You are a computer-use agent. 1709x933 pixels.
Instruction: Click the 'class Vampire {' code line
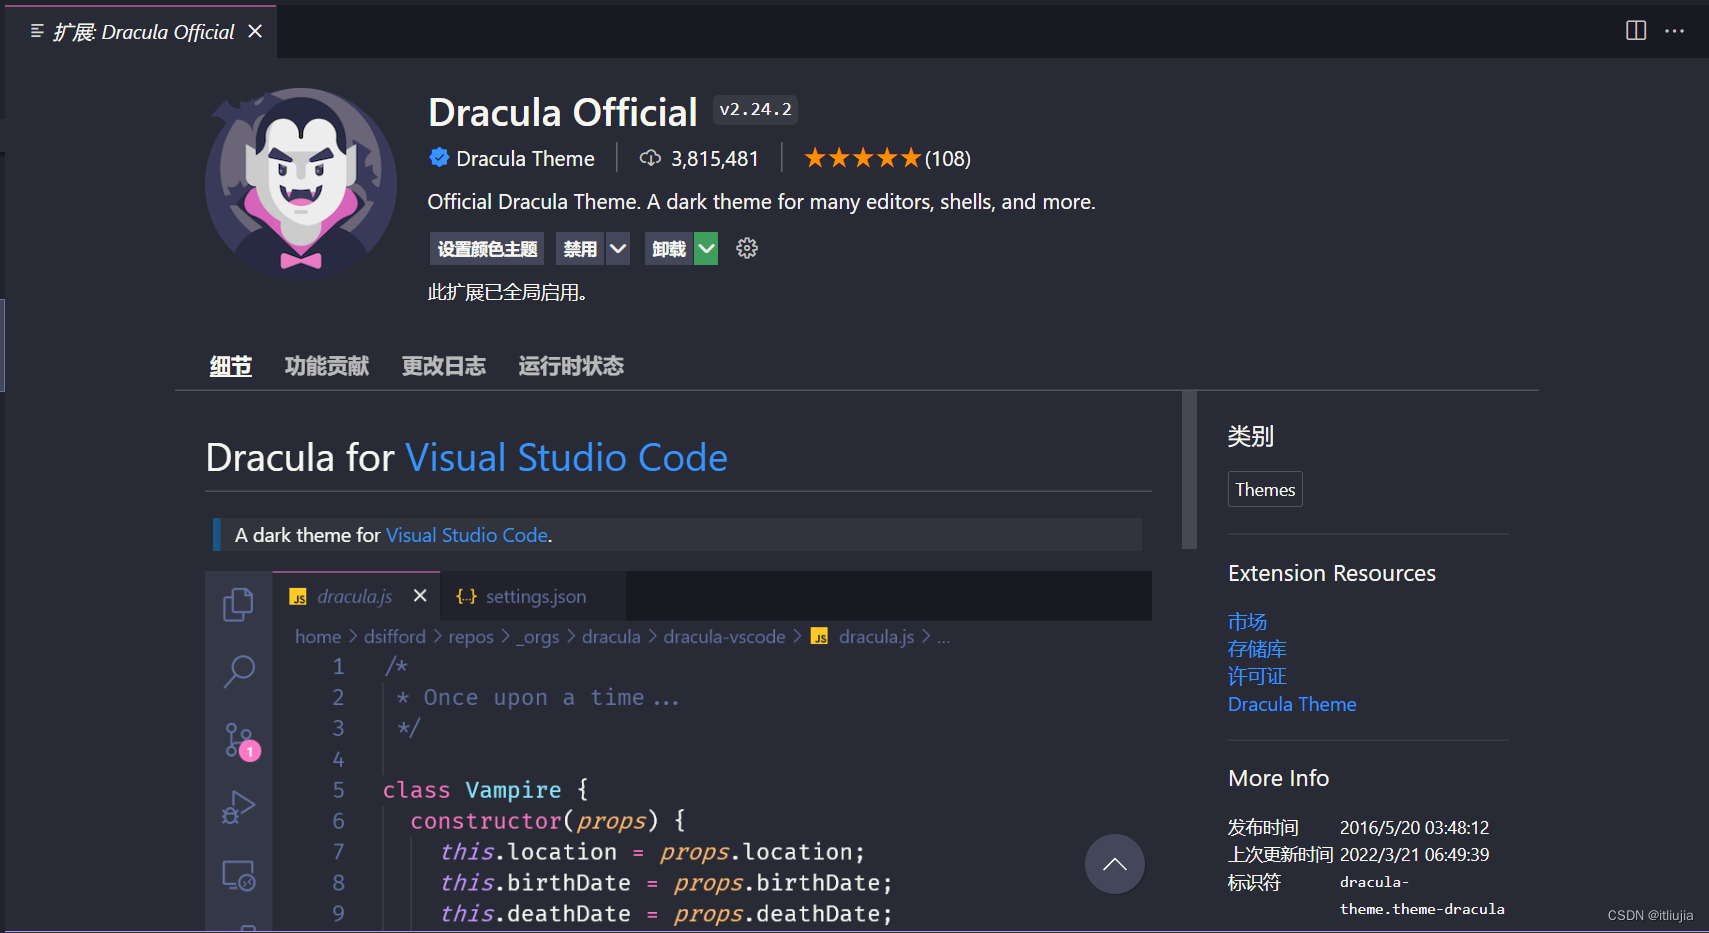click(486, 790)
